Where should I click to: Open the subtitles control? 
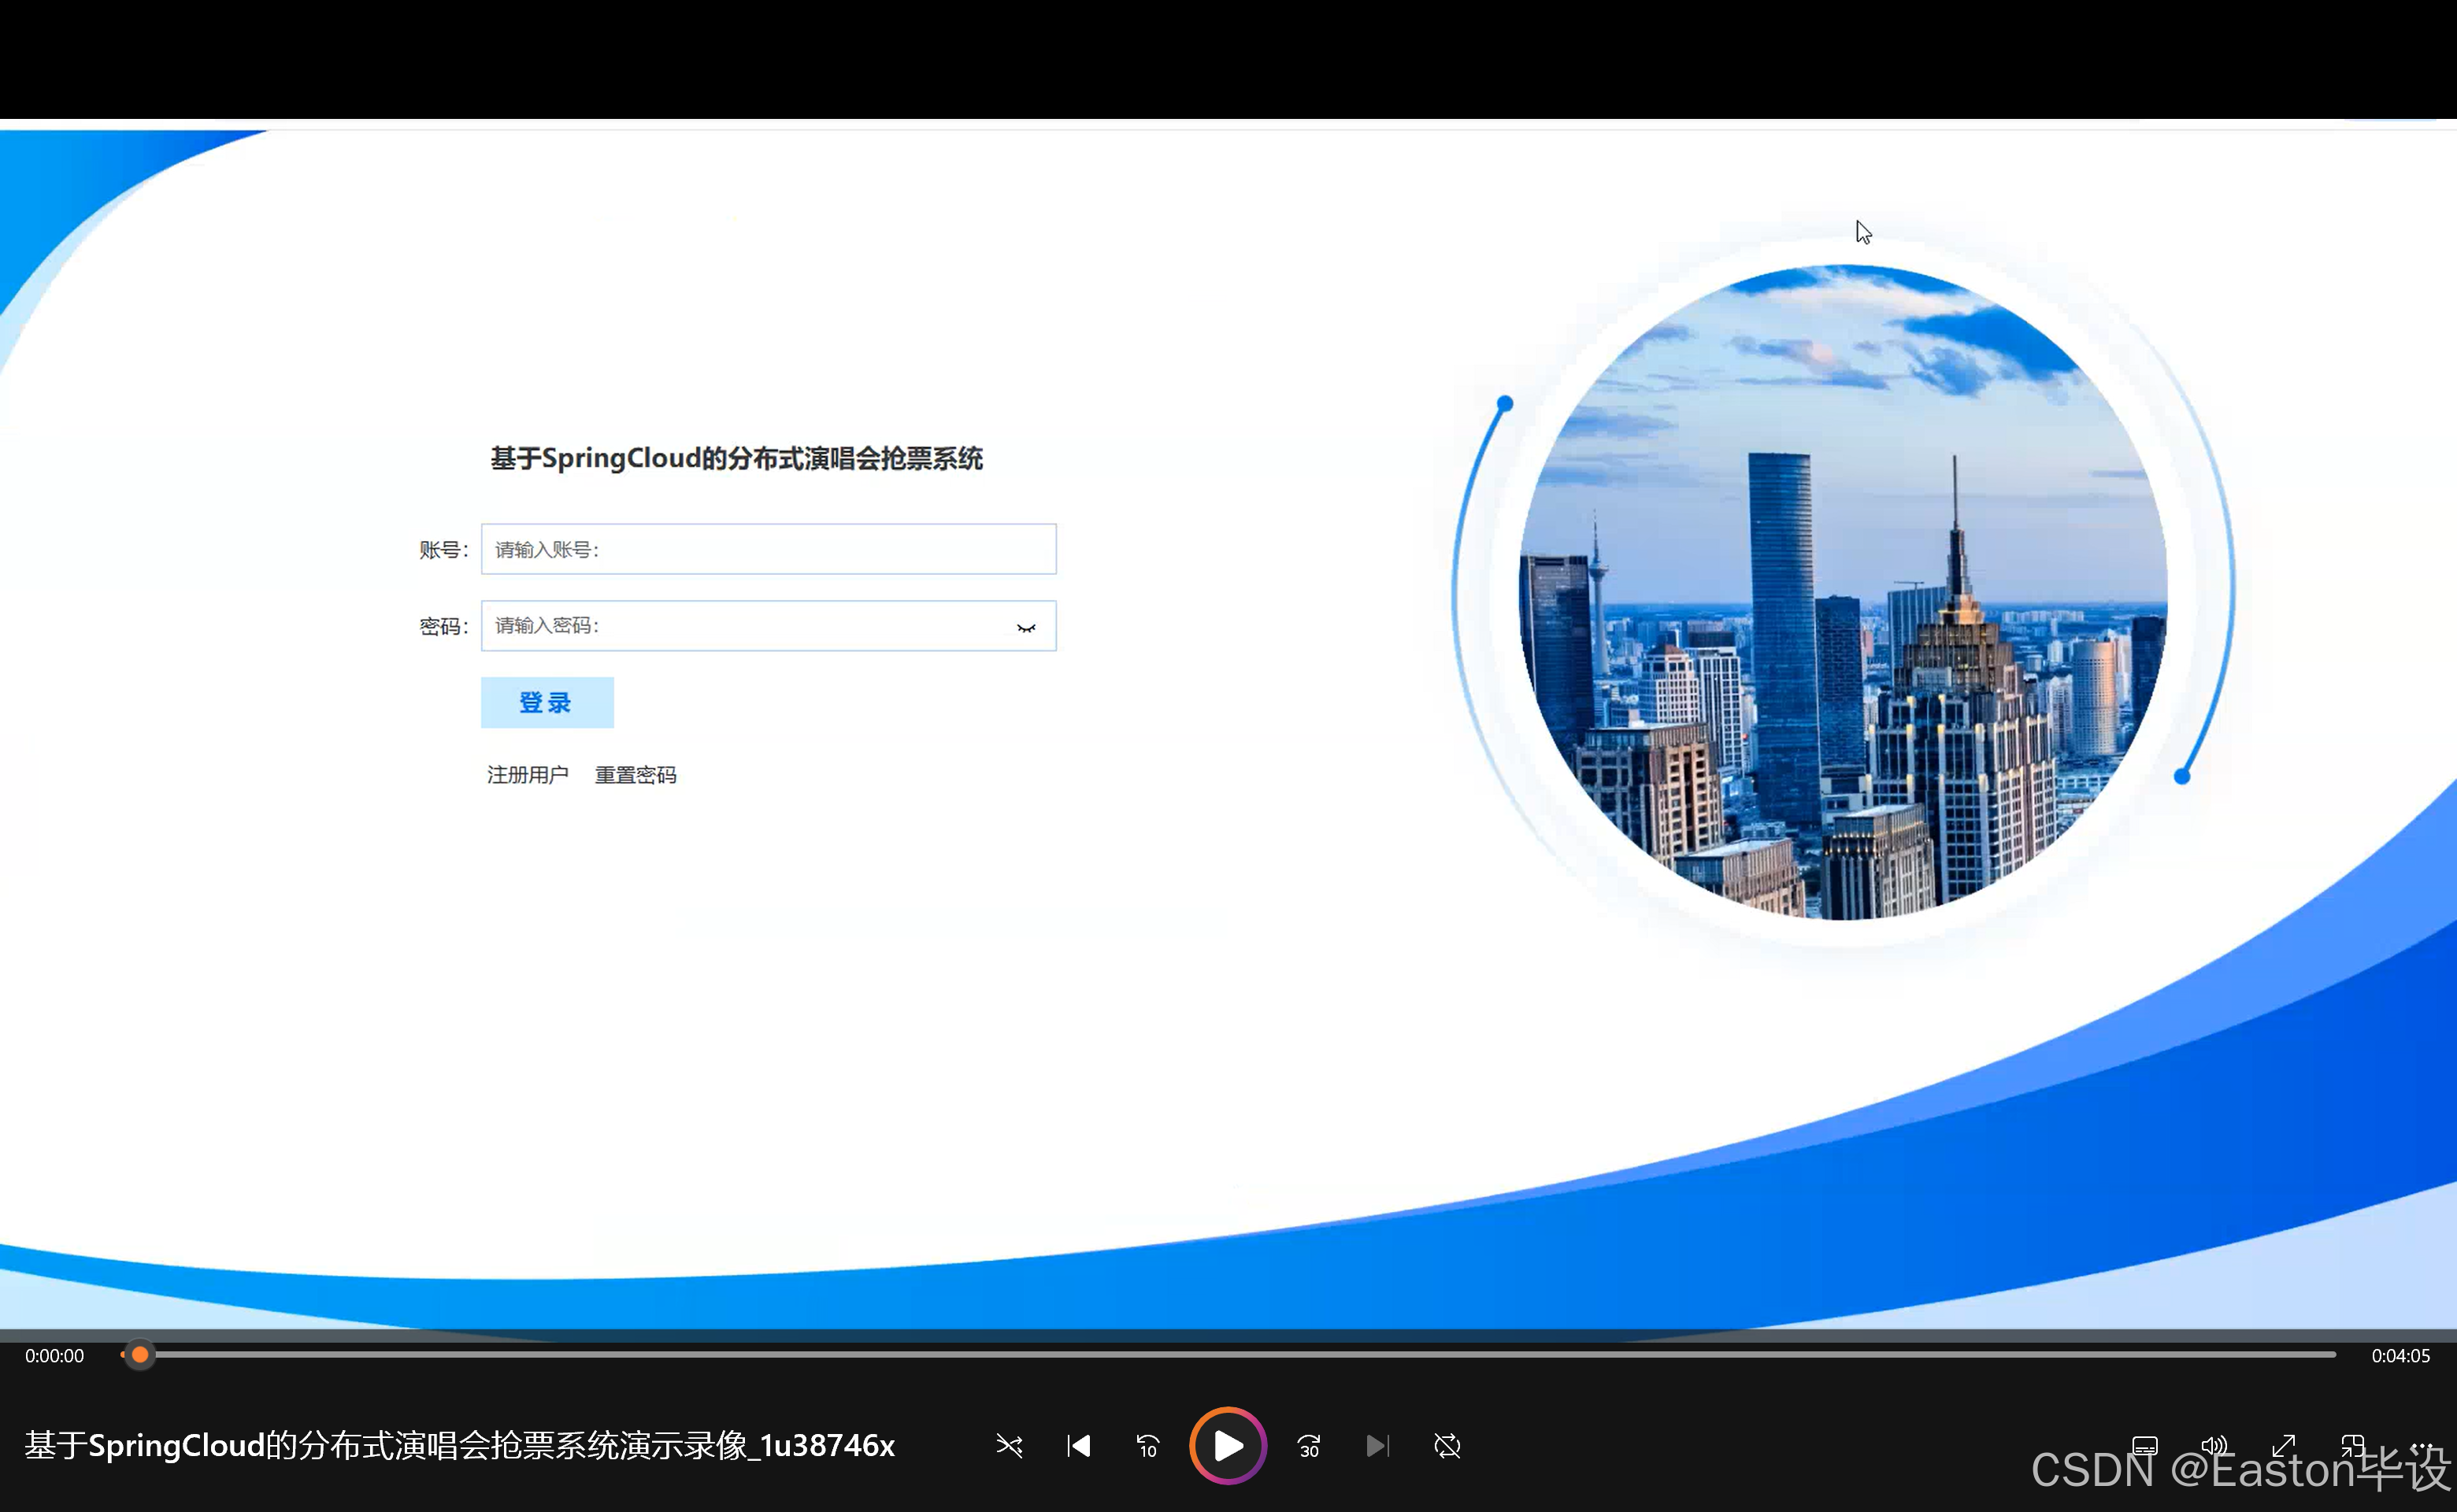[2146, 1446]
